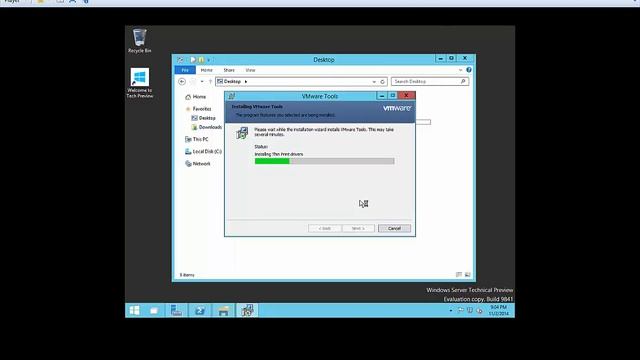
Task: Select Favorites in the navigation pane
Action: click(198, 109)
